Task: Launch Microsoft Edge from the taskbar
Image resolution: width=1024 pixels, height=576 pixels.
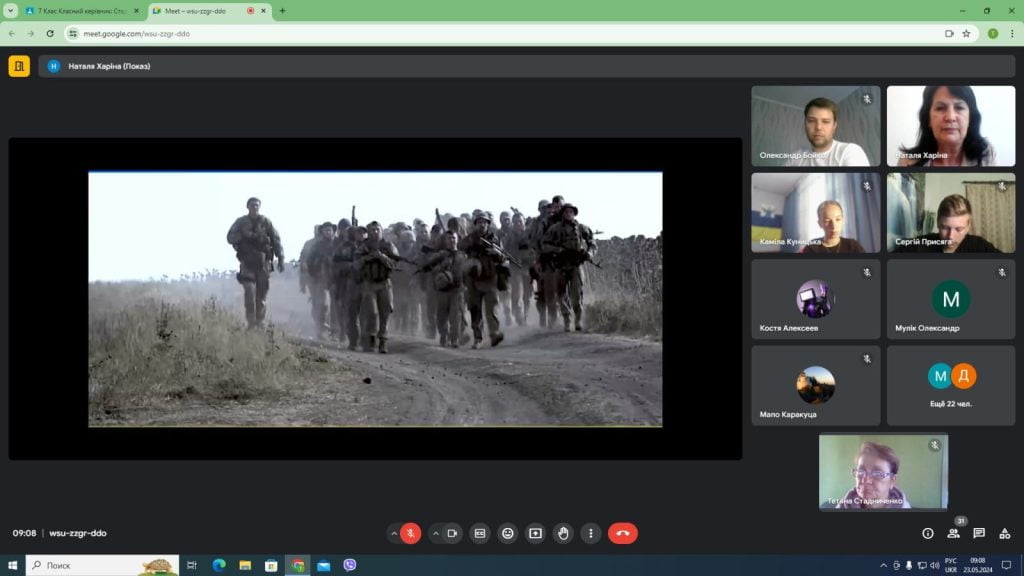Action: [x=219, y=566]
